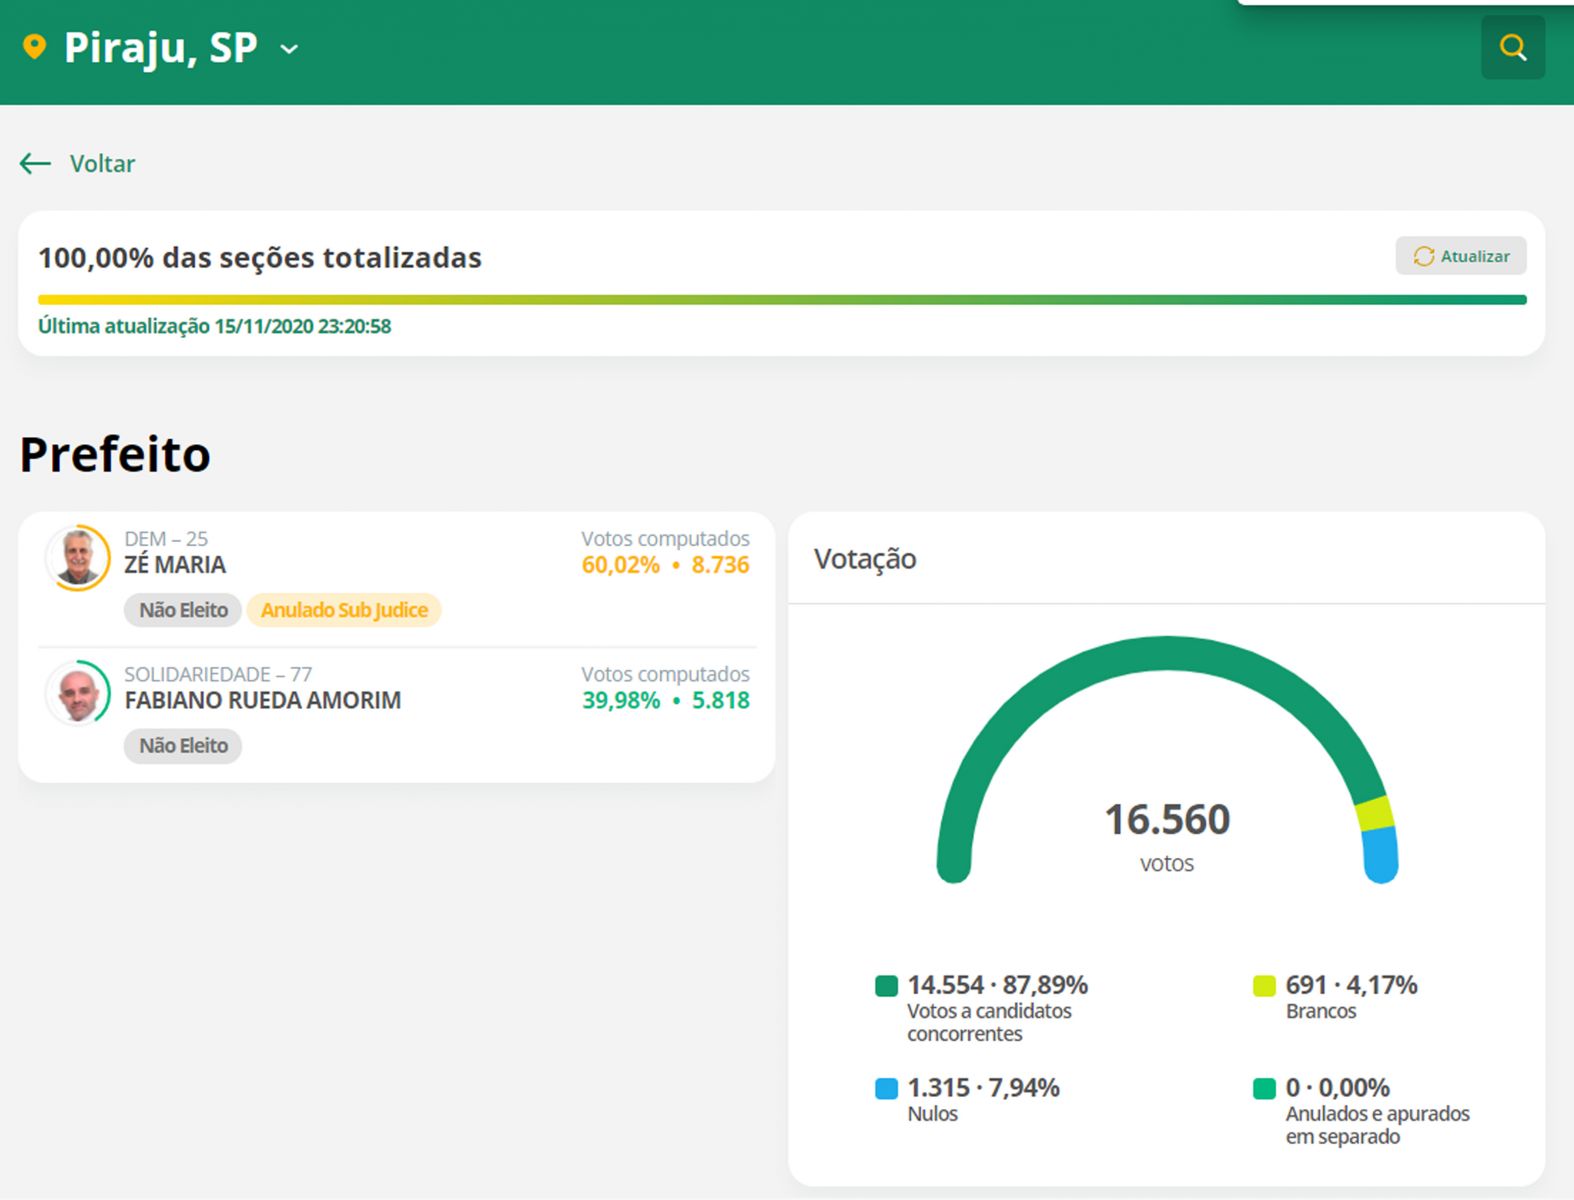This screenshot has width=1574, height=1200.
Task: Click Zé Maria's Não Eleito badge
Action: (x=183, y=610)
